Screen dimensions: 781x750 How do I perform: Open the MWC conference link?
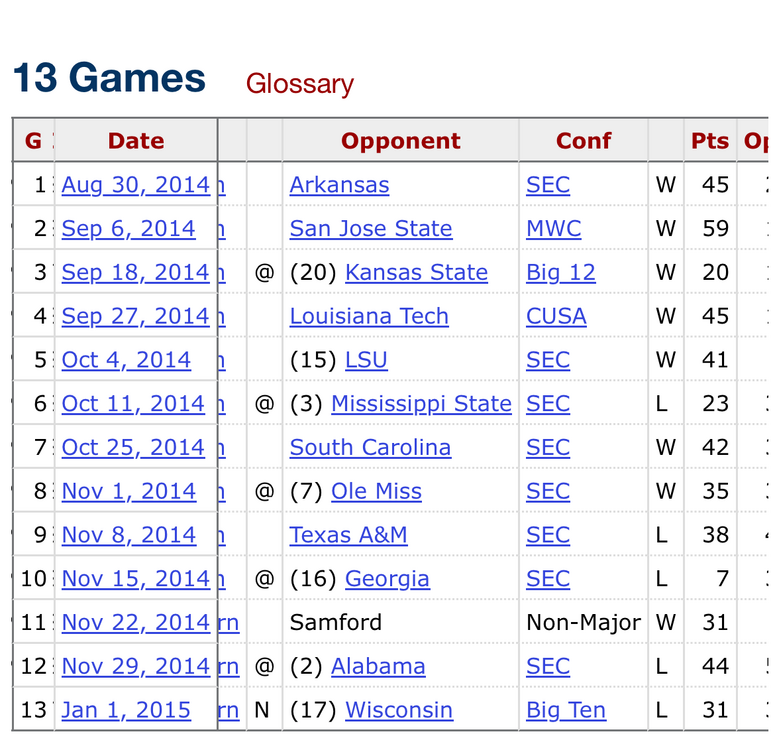click(x=553, y=229)
